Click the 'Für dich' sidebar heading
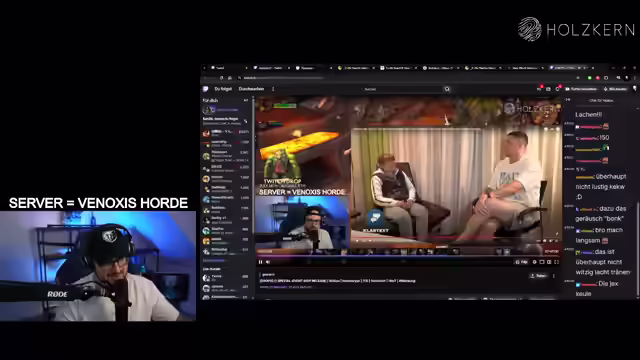The height and width of the screenshot is (360, 640). tap(211, 100)
